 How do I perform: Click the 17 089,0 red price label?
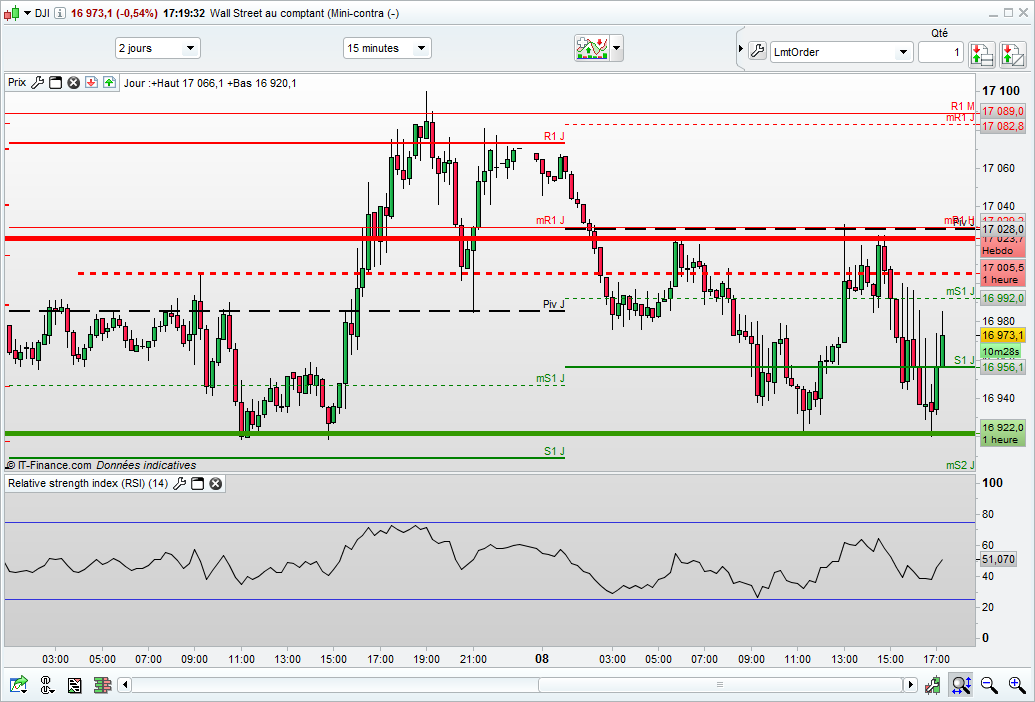1003,111
